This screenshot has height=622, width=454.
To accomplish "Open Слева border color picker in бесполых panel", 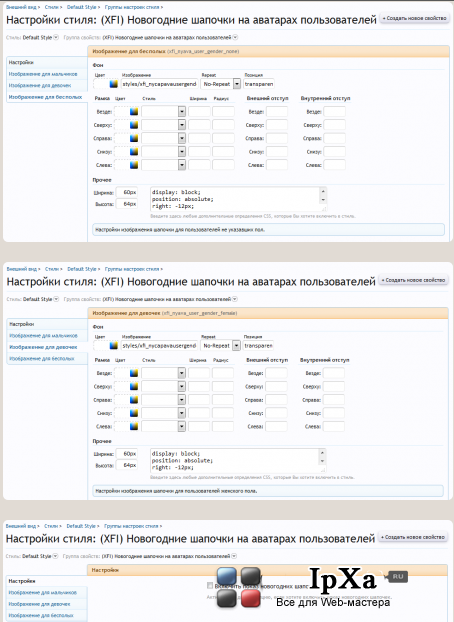I will point(134,165).
